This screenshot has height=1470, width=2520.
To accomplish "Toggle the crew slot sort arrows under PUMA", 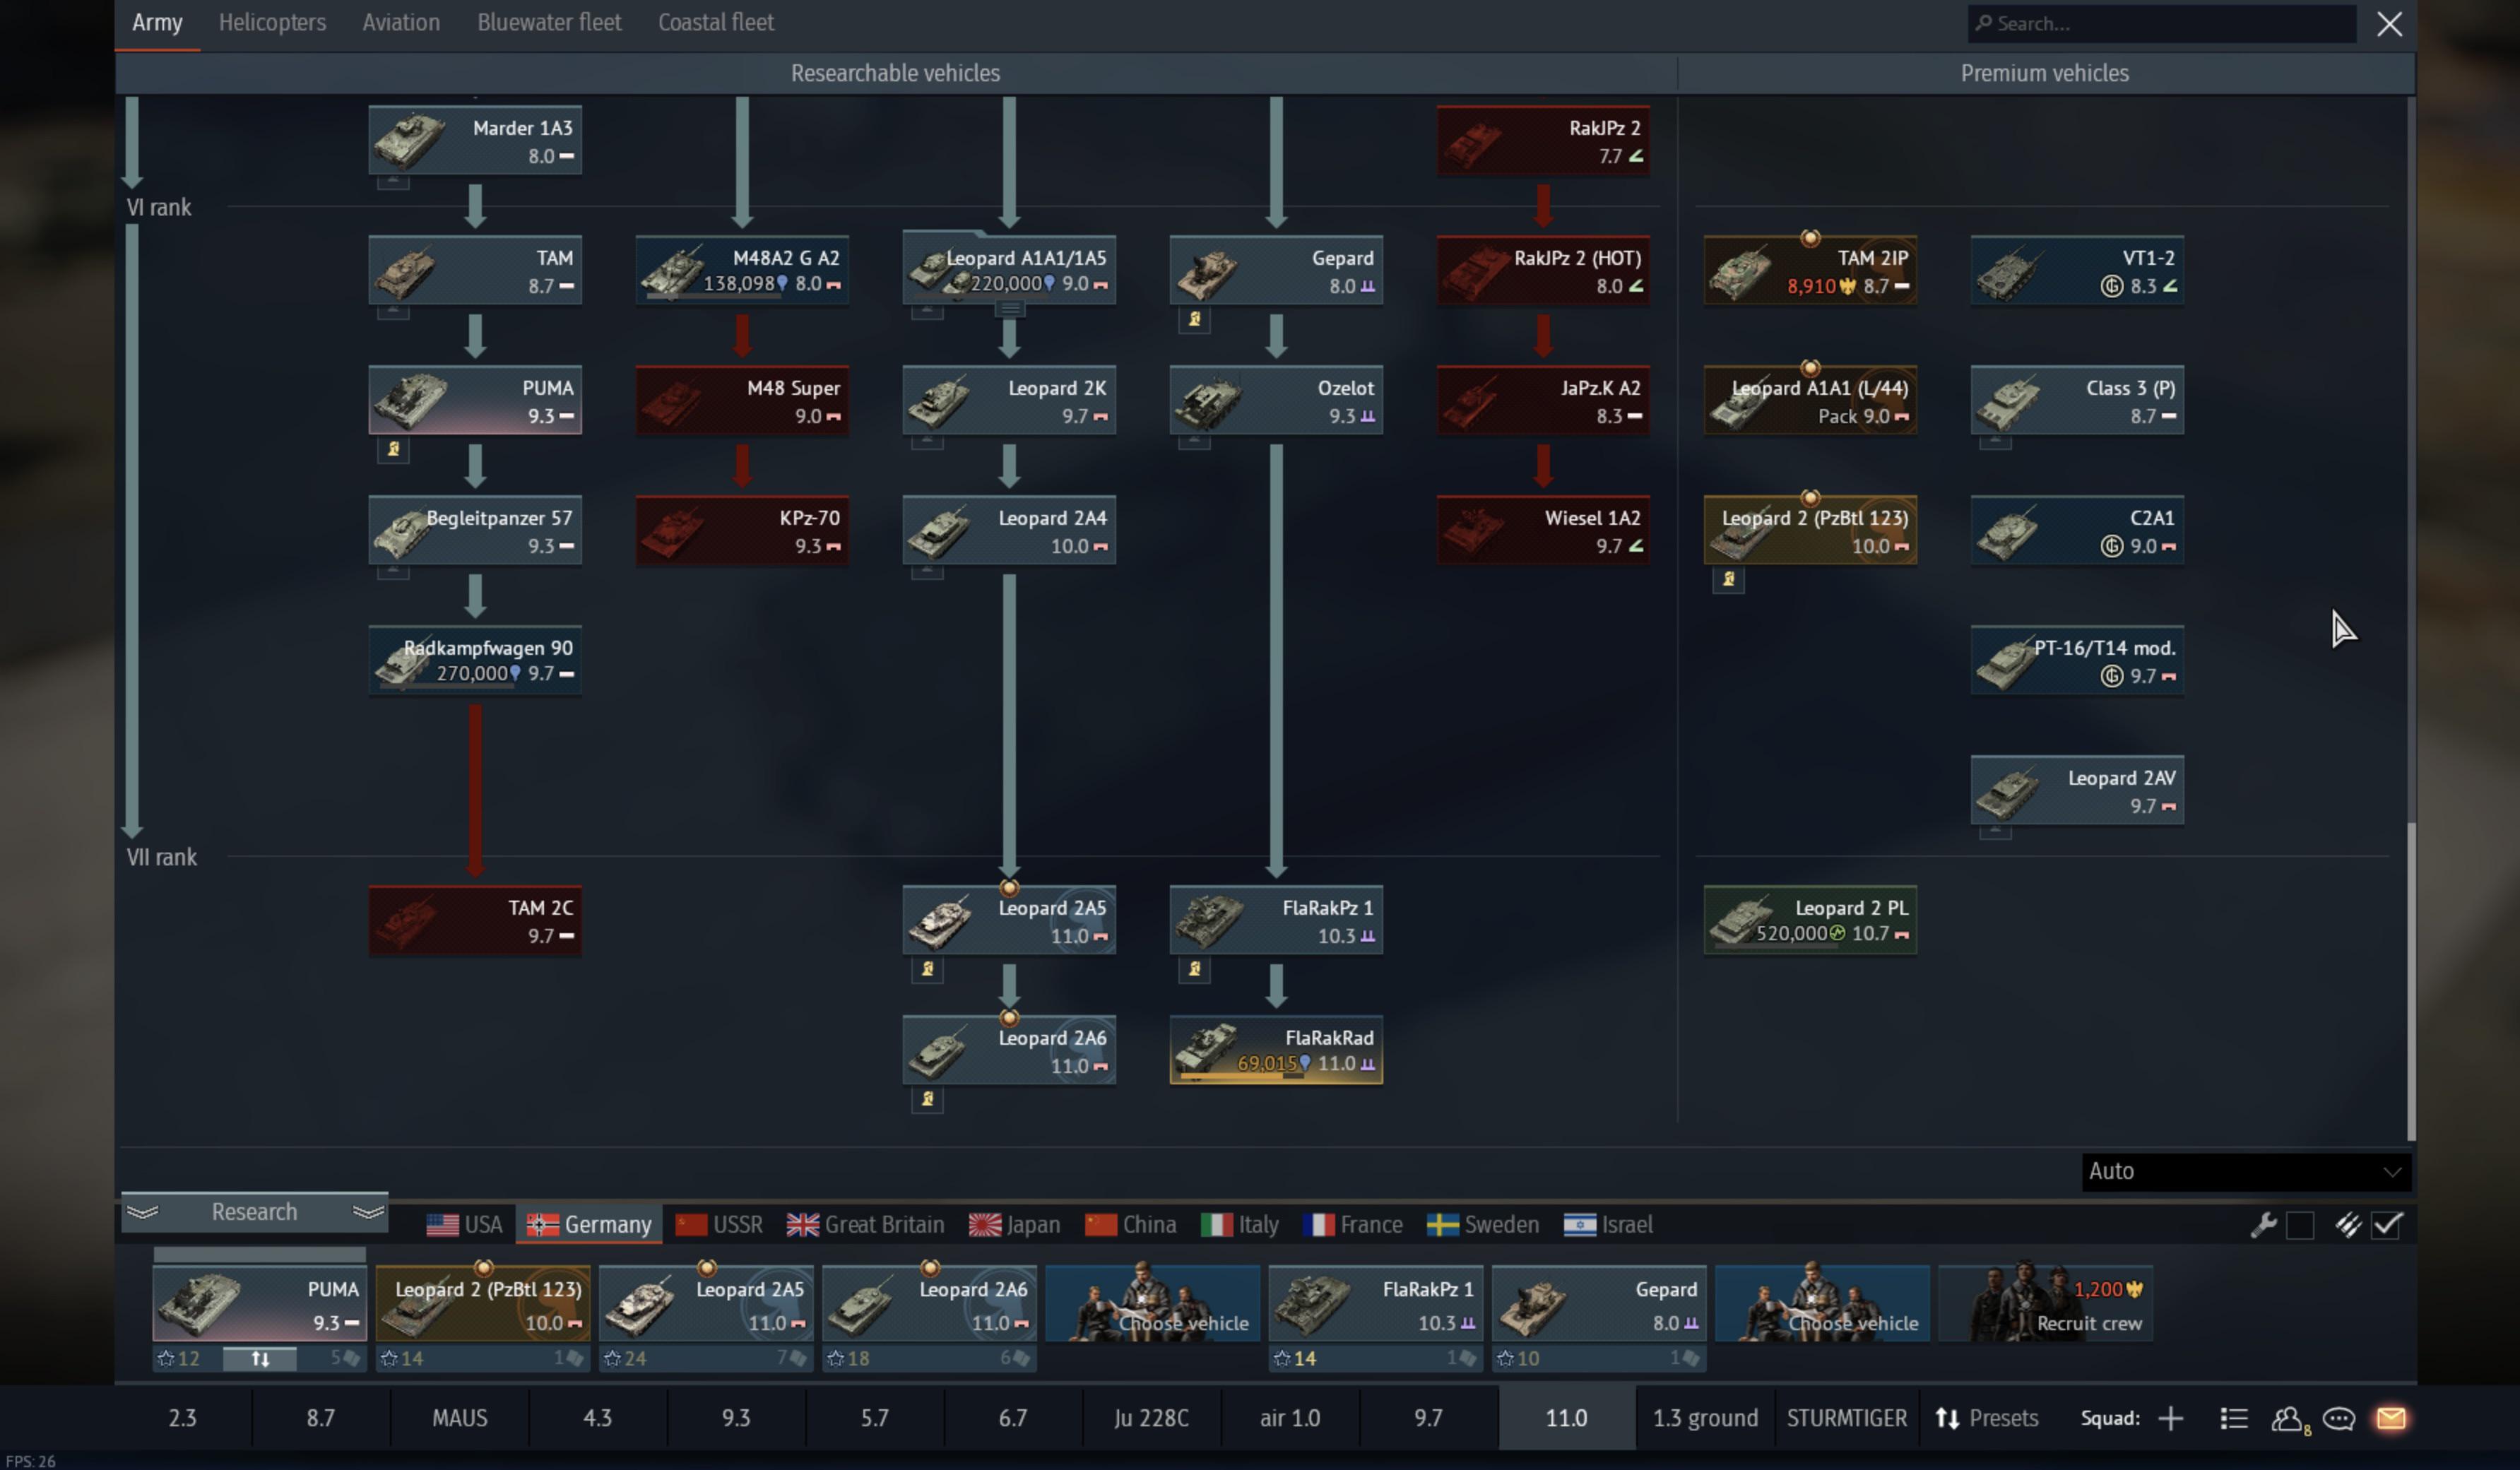I will coord(261,1359).
